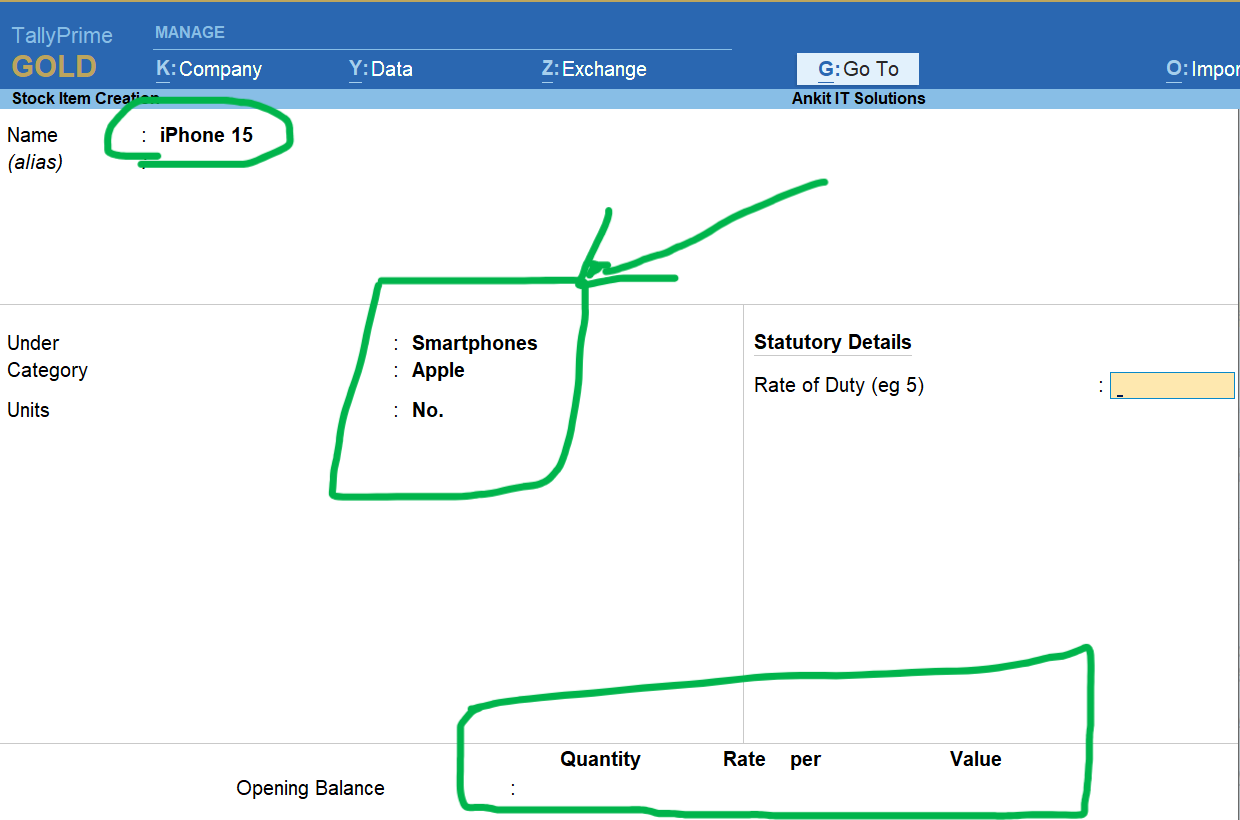Click the Rate of Duty input field
The image size is (1240, 820).
pyautogui.click(x=1172, y=386)
